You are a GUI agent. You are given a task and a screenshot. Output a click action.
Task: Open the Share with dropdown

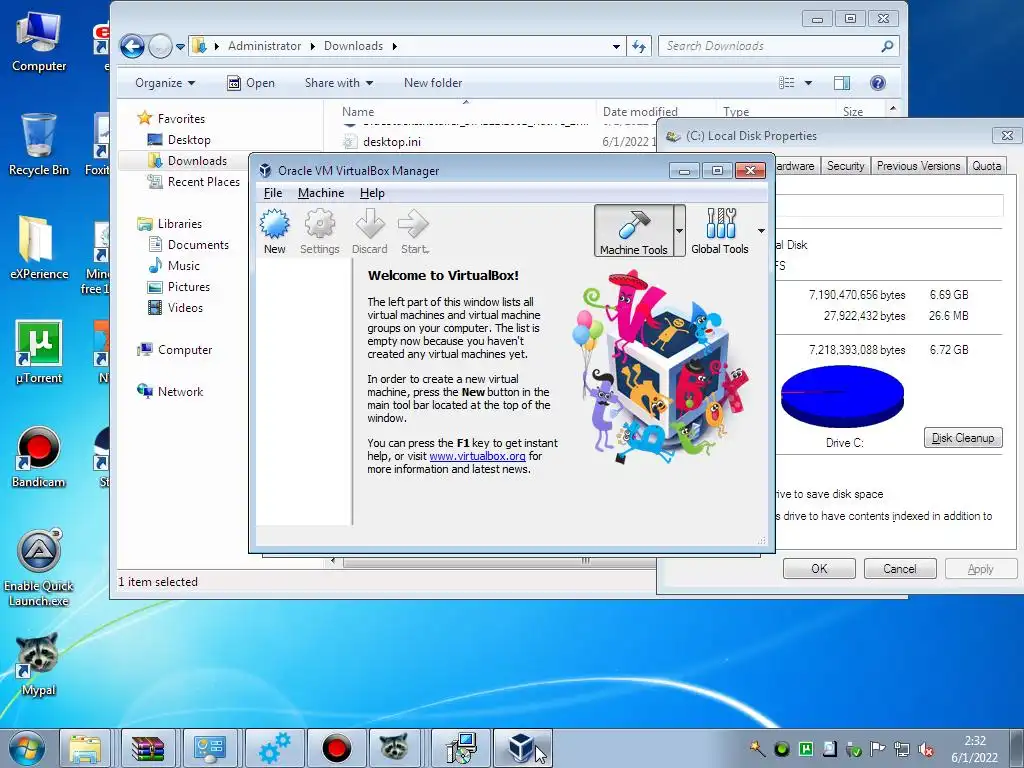click(x=338, y=83)
